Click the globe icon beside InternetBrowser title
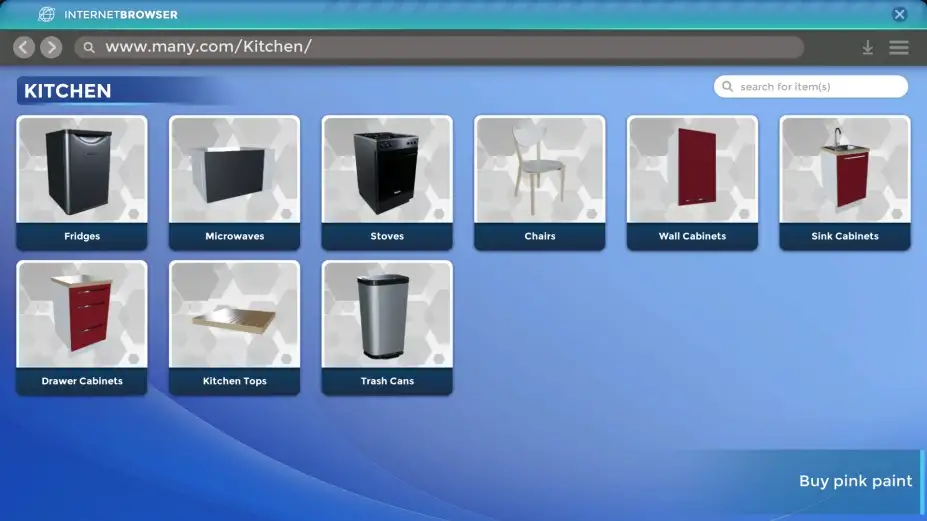The image size is (927, 521). pos(47,14)
